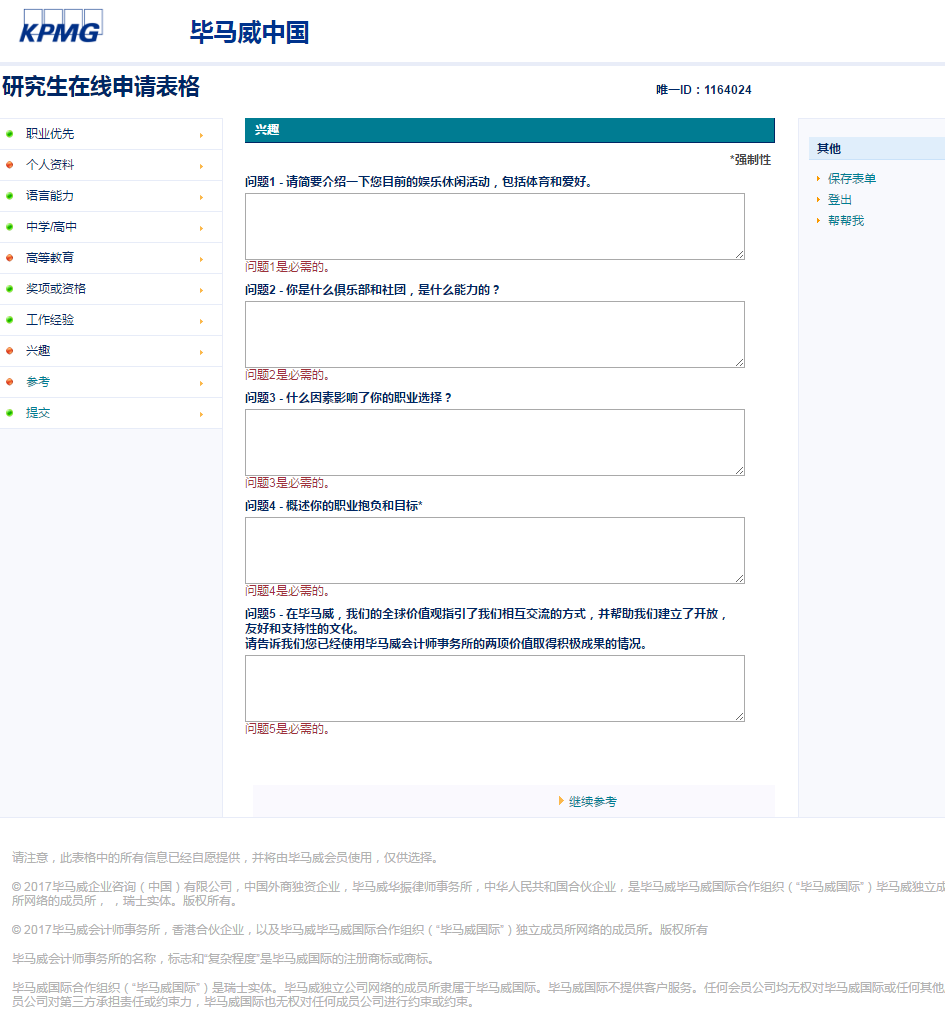Click arrow at right of 语言能力 row
The height and width of the screenshot is (1015, 945).
tap(201, 197)
